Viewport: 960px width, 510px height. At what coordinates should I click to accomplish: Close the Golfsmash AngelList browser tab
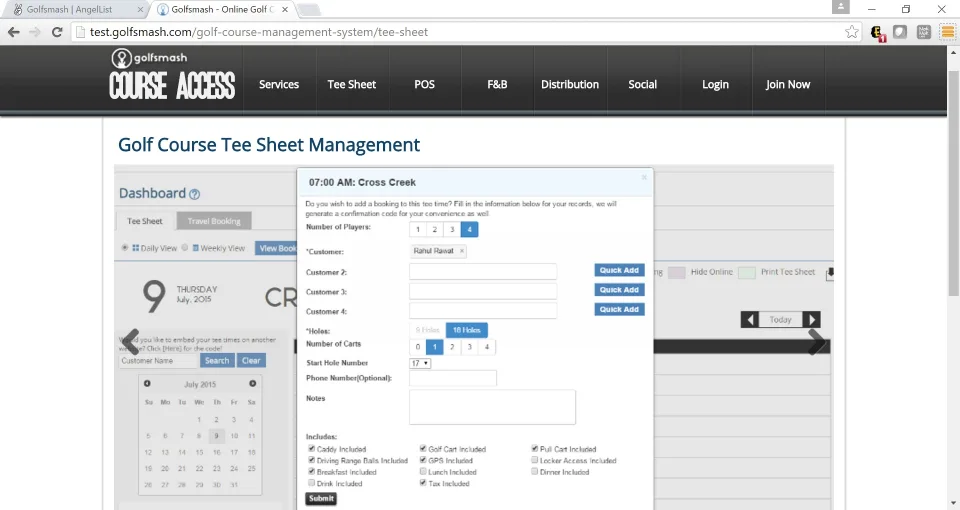(140, 9)
